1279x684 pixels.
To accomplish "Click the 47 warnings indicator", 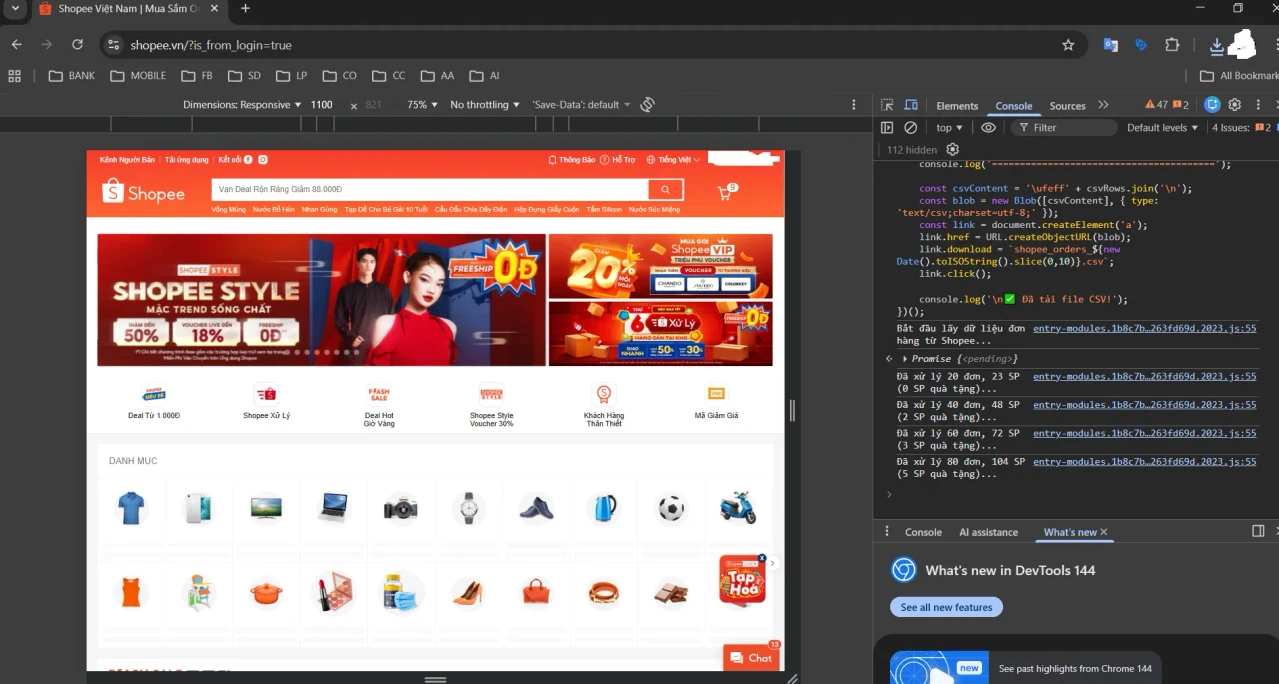I will click(1156, 105).
